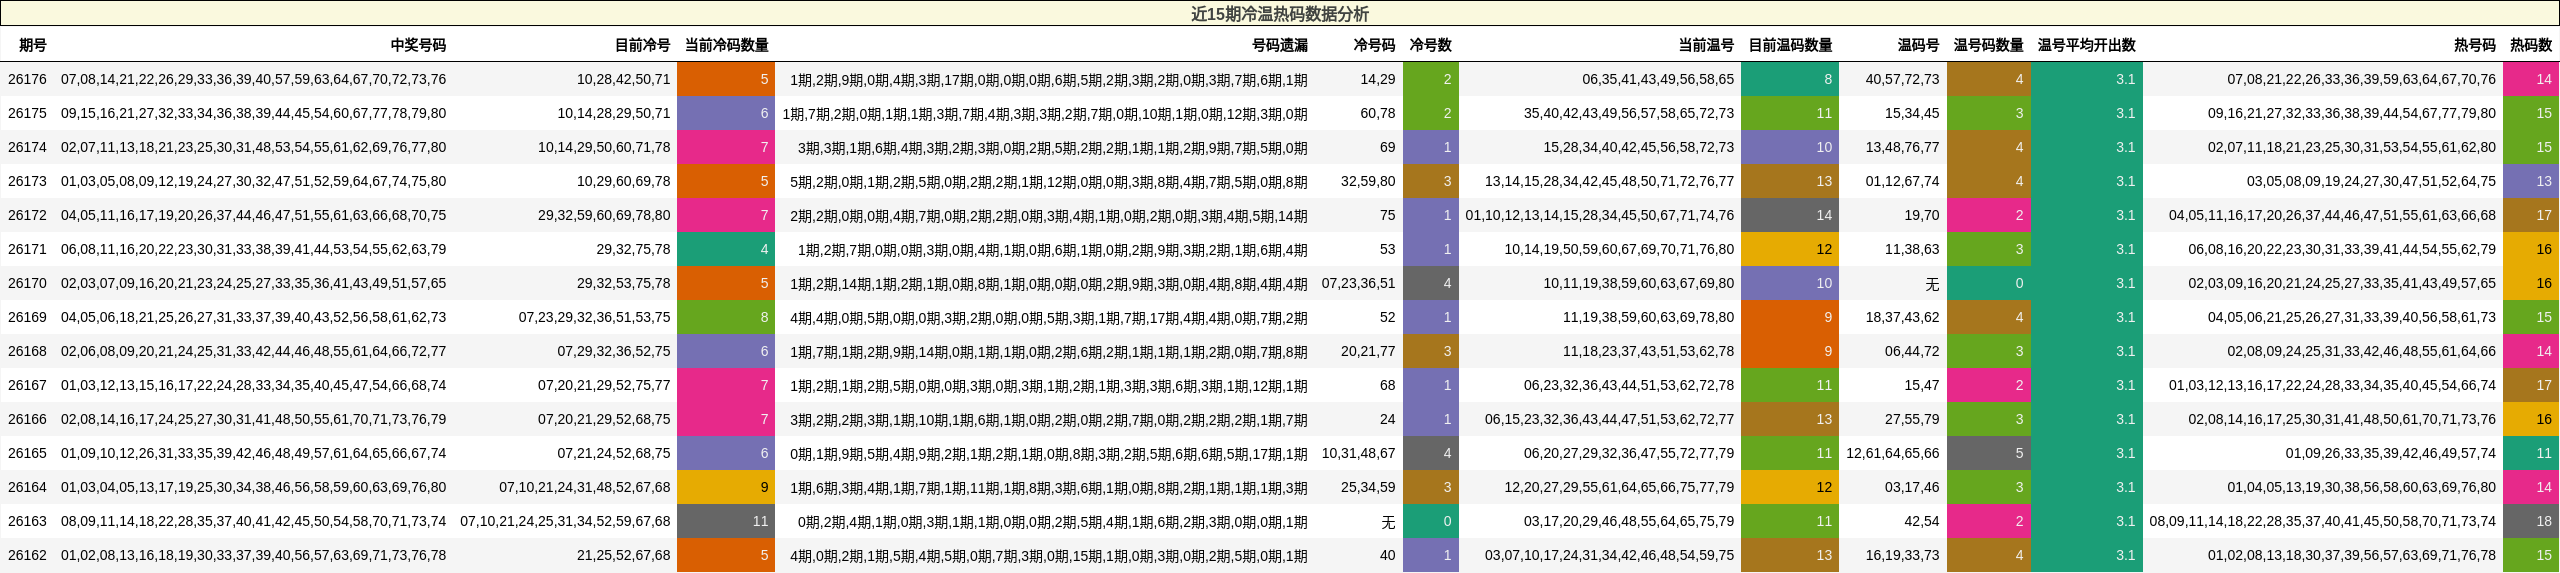Image resolution: width=2560 pixels, height=573 pixels.
Task: Select period number 26166
Action: (x=27, y=419)
